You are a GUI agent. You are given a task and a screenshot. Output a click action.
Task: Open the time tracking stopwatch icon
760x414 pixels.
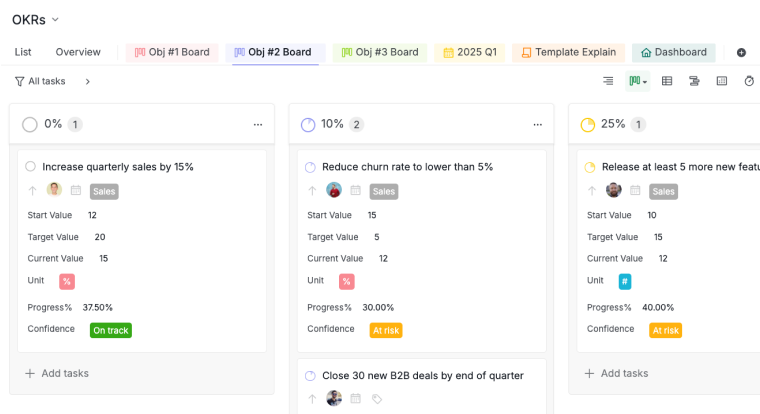click(x=749, y=81)
